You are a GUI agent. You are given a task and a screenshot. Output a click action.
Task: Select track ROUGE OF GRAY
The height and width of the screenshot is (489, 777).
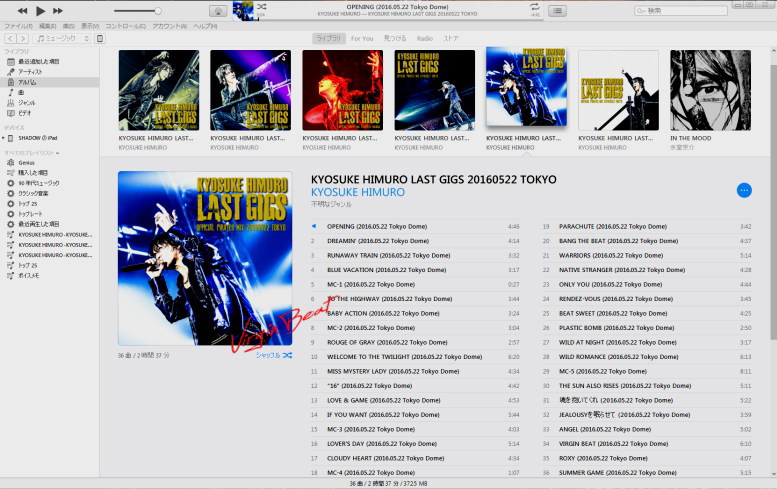pyautogui.click(x=415, y=342)
